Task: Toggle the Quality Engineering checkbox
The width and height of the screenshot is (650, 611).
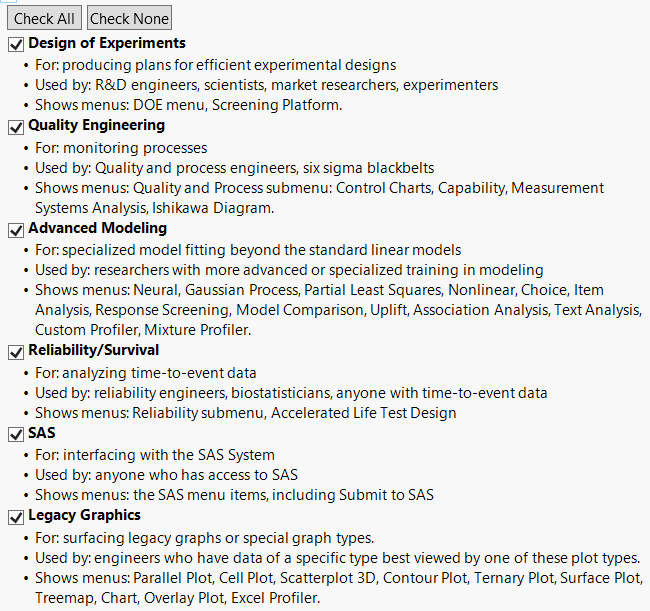Action: click(16, 127)
